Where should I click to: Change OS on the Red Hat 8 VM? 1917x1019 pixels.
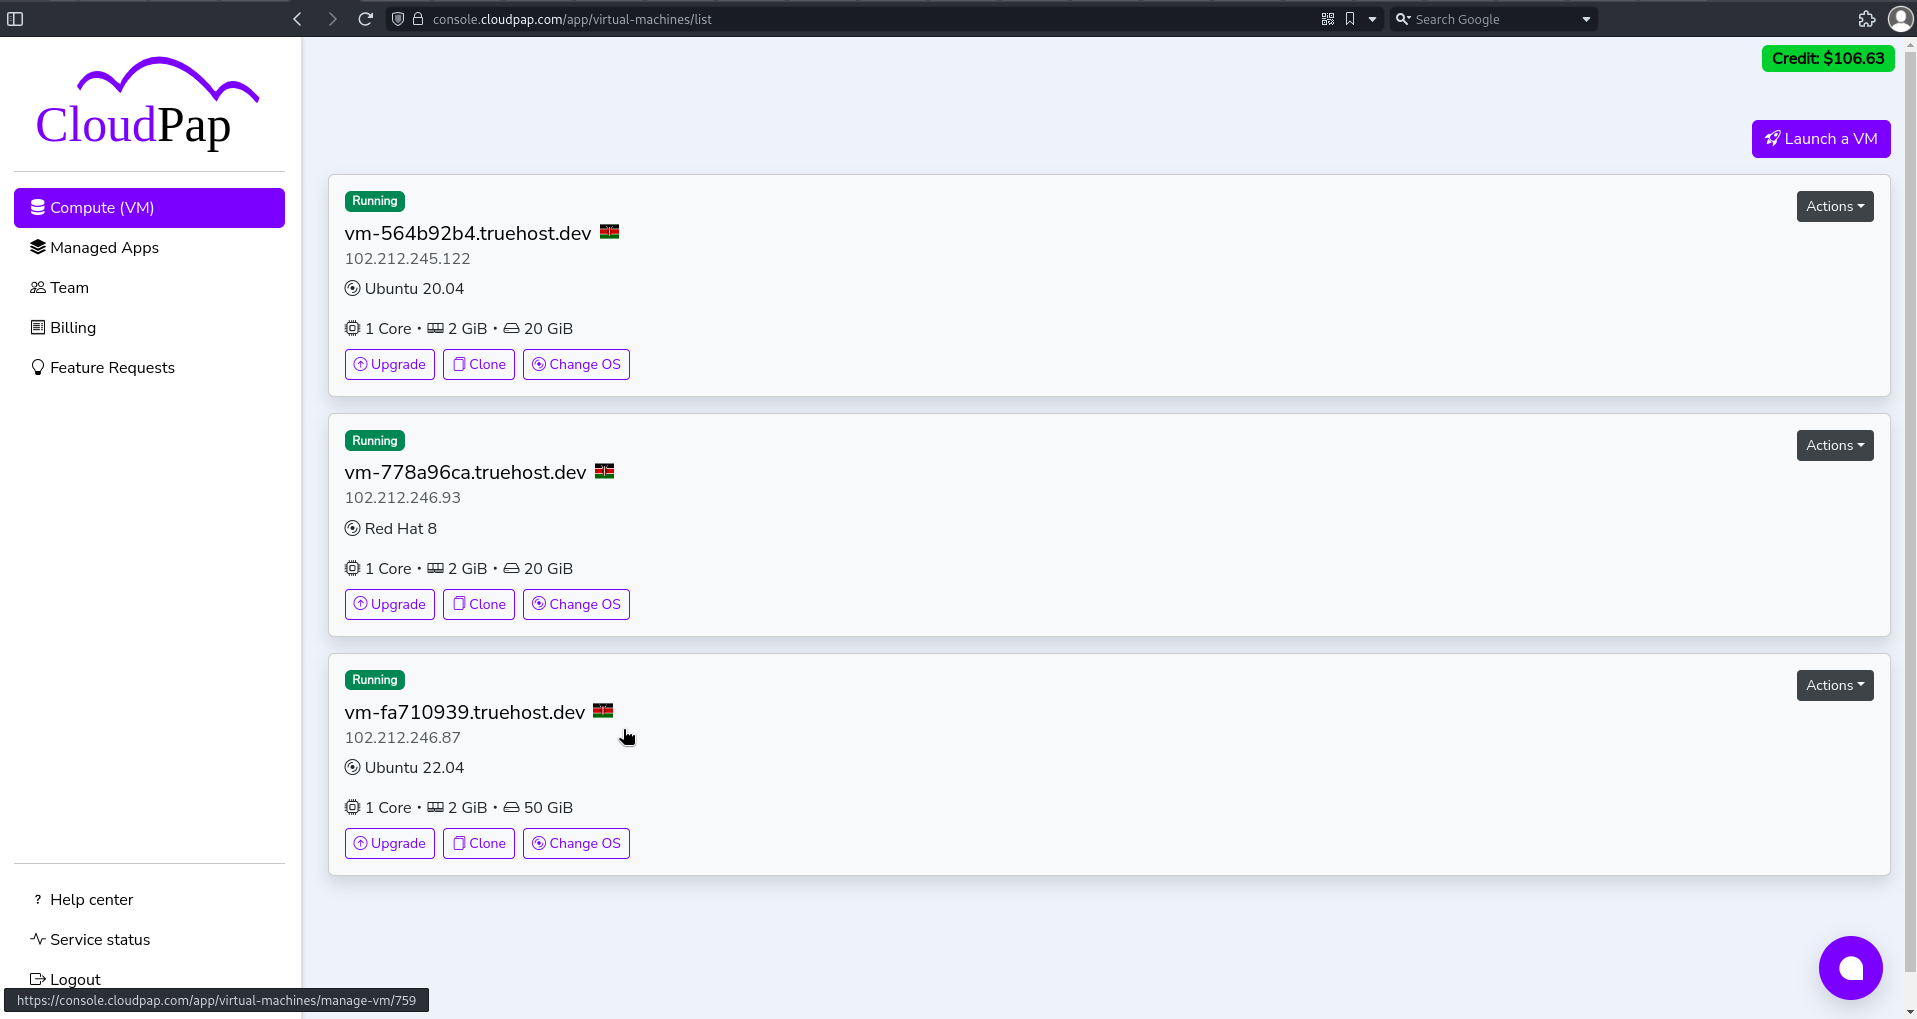click(576, 604)
